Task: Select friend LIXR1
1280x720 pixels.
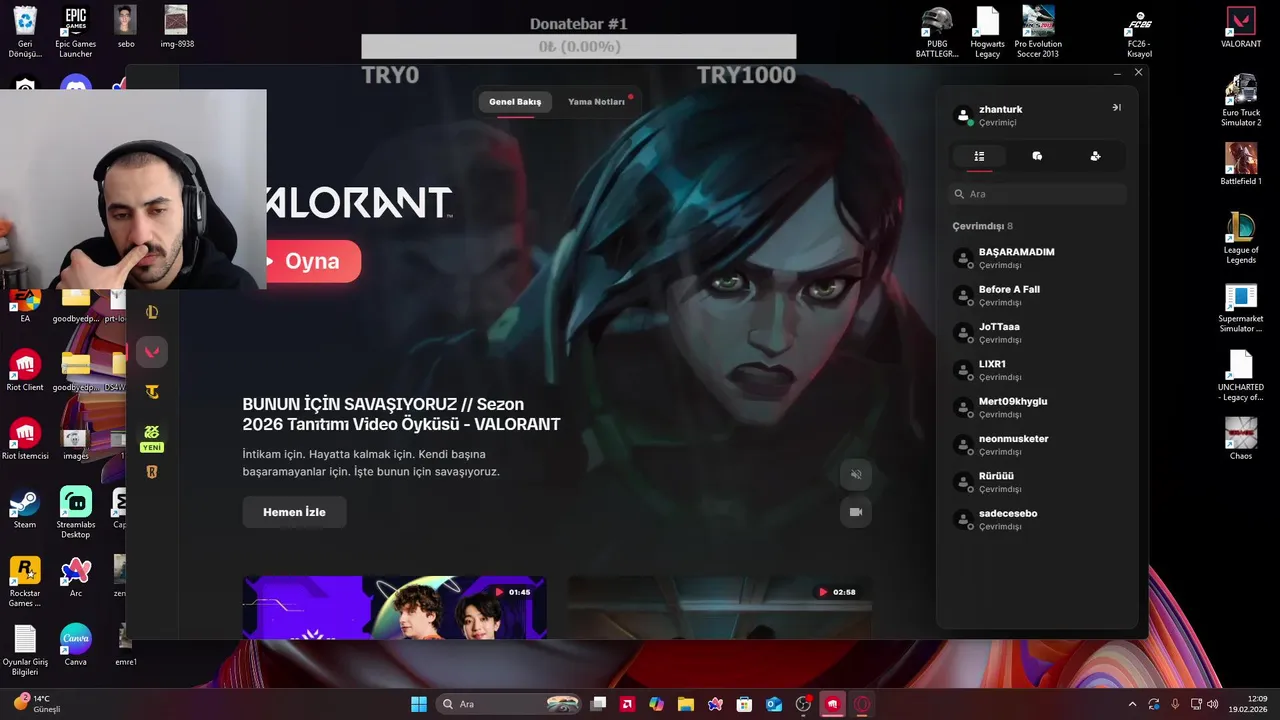Action: [x=1038, y=370]
